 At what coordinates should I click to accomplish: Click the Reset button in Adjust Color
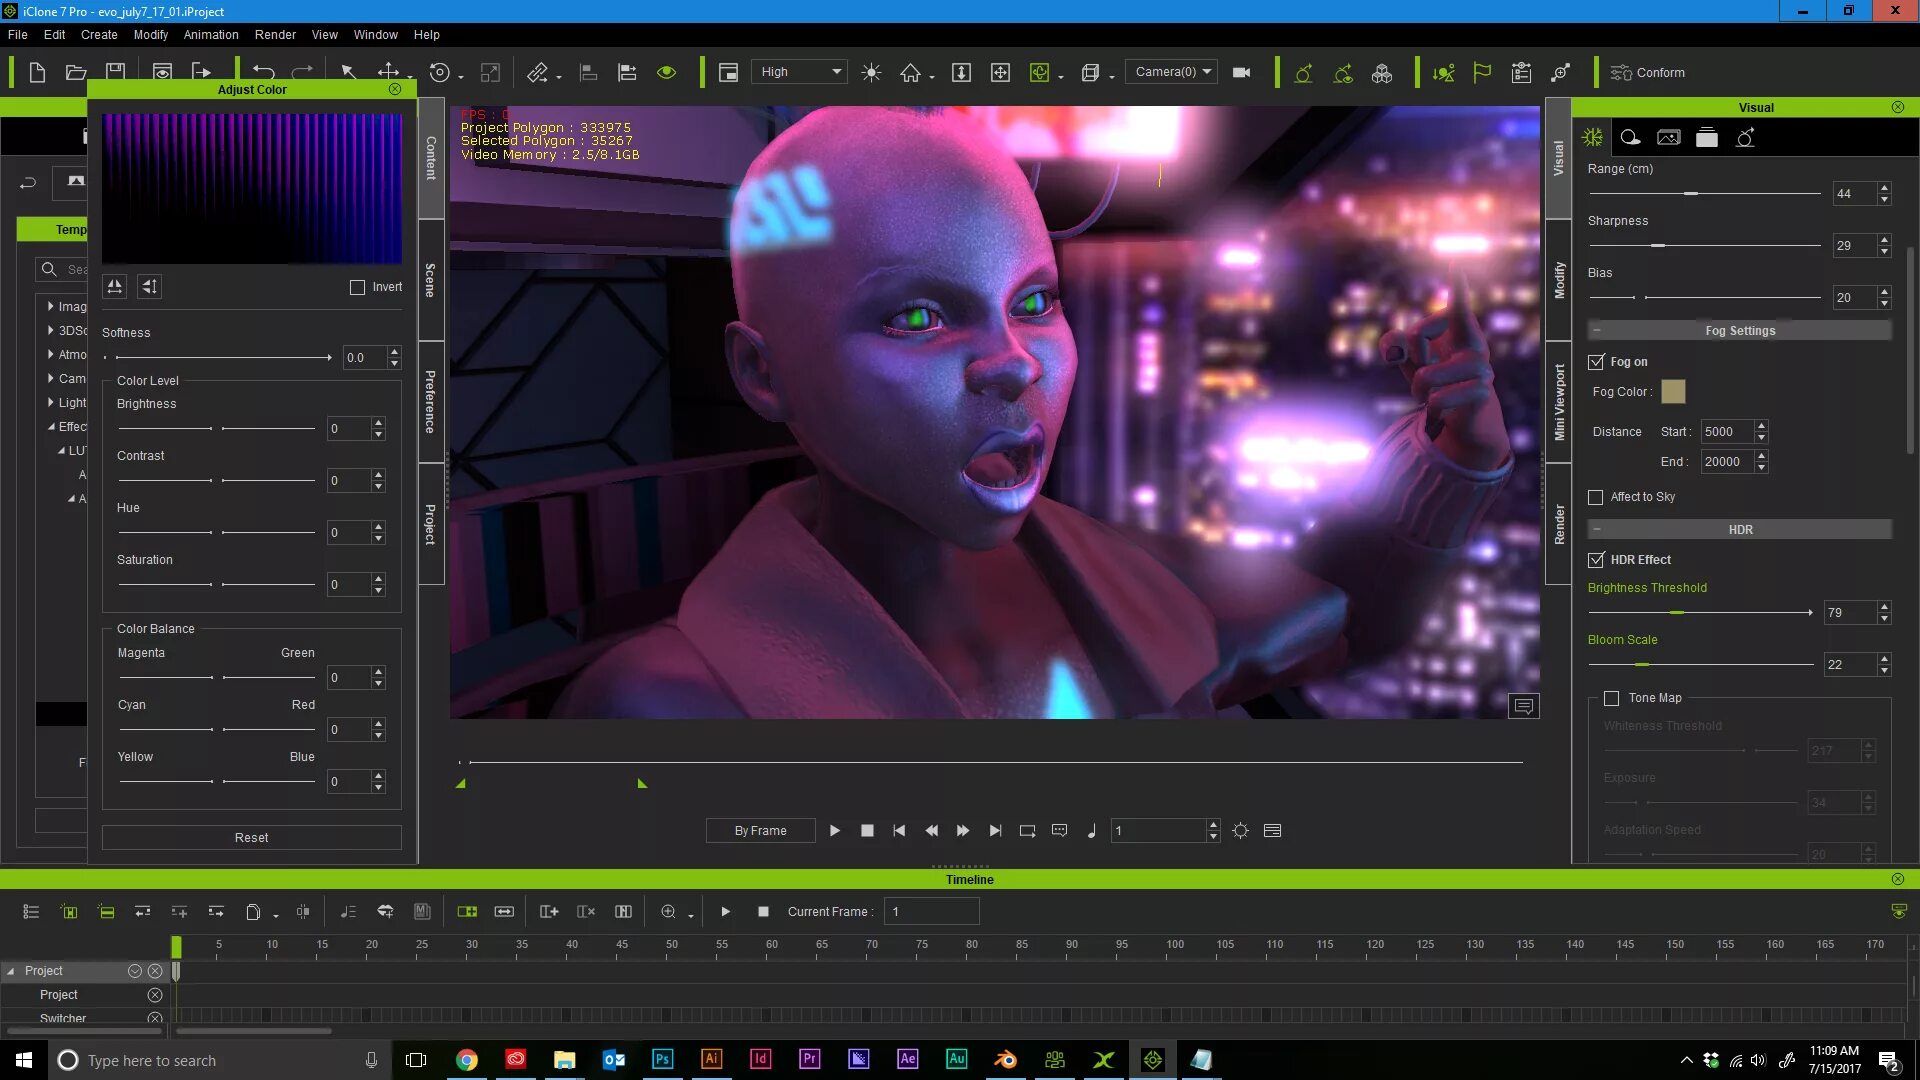point(251,836)
